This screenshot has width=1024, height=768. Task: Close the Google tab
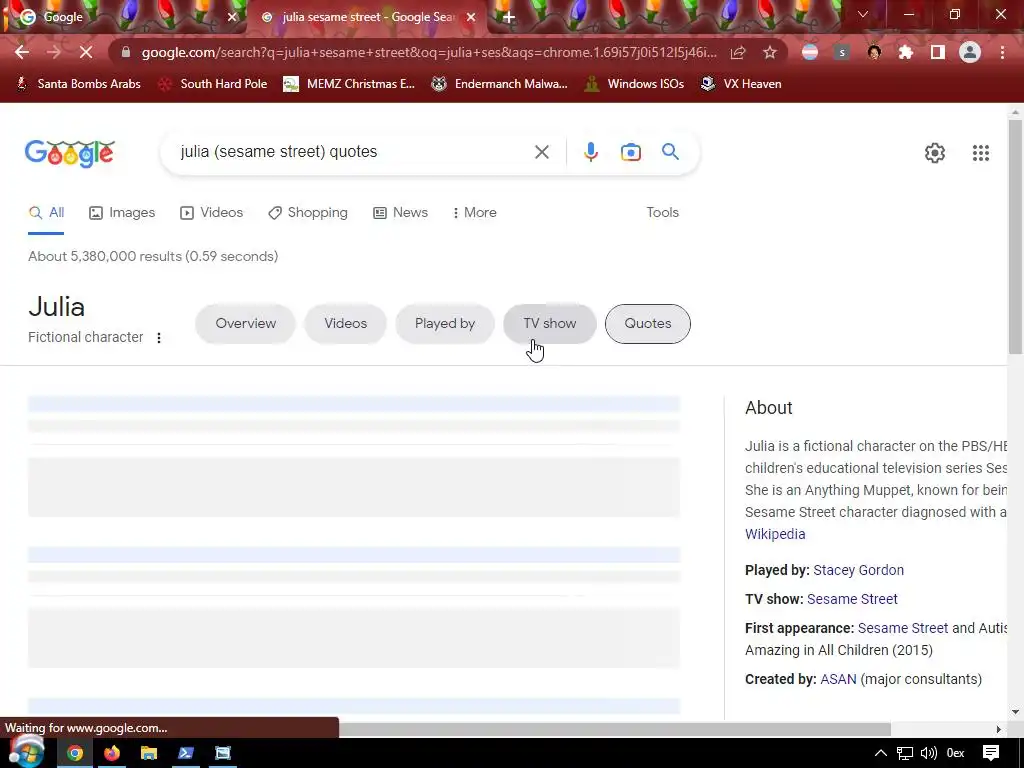(232, 17)
